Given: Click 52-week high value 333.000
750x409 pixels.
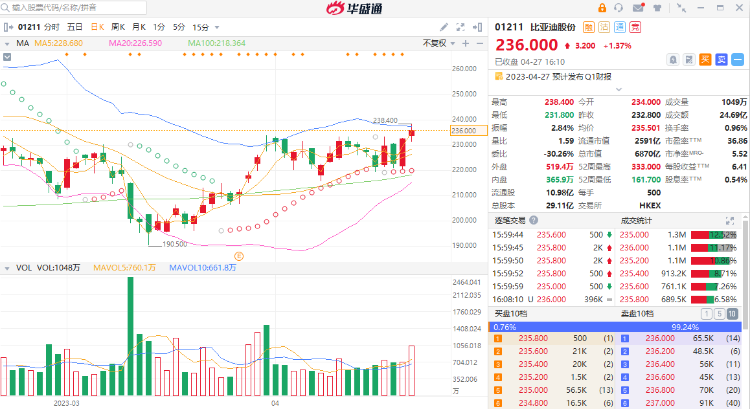Looking at the screenshot, I should (646, 166).
